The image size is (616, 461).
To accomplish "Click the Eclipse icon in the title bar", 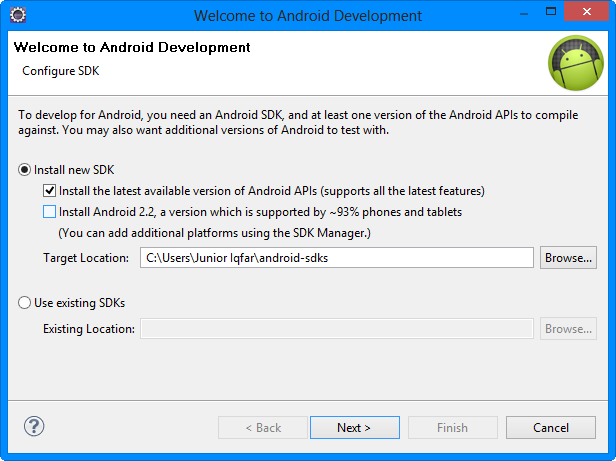I will [18, 15].
